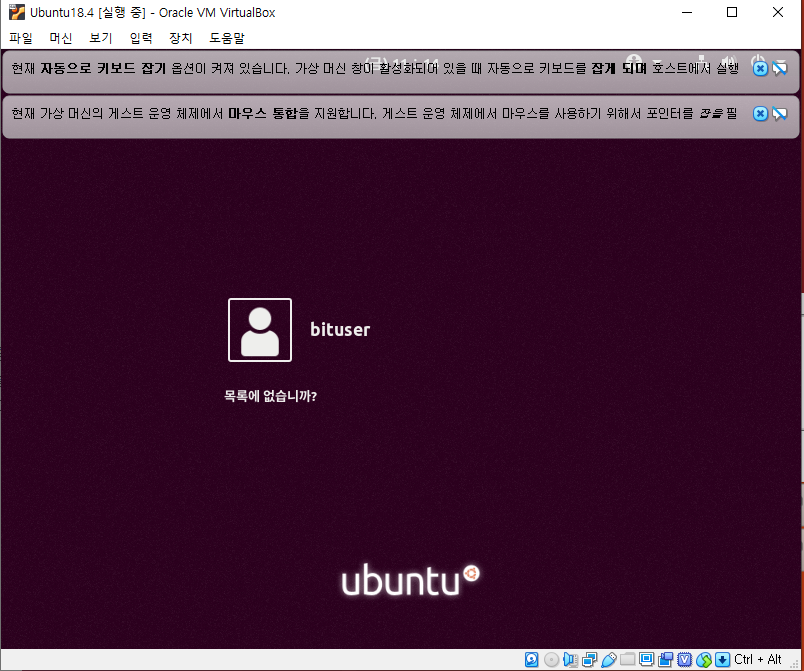804x671 pixels.
Task: Click the optical disc drive status icon
Action: 551,659
